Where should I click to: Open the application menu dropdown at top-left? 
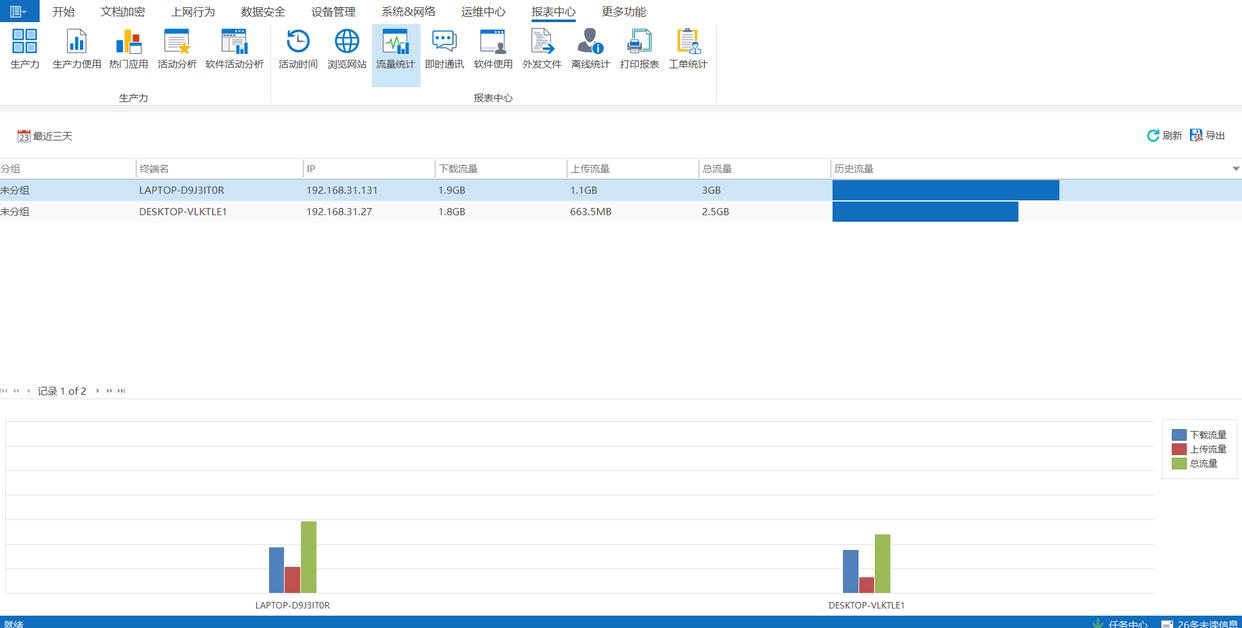pyautogui.click(x=19, y=11)
